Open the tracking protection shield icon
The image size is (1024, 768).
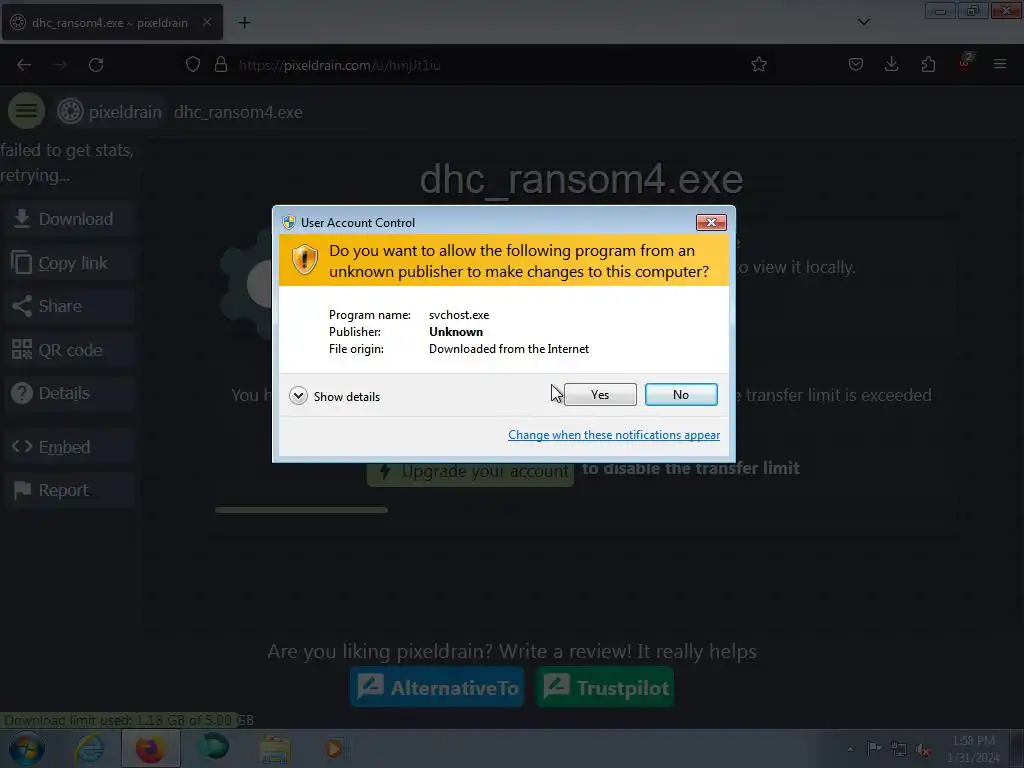(x=193, y=65)
